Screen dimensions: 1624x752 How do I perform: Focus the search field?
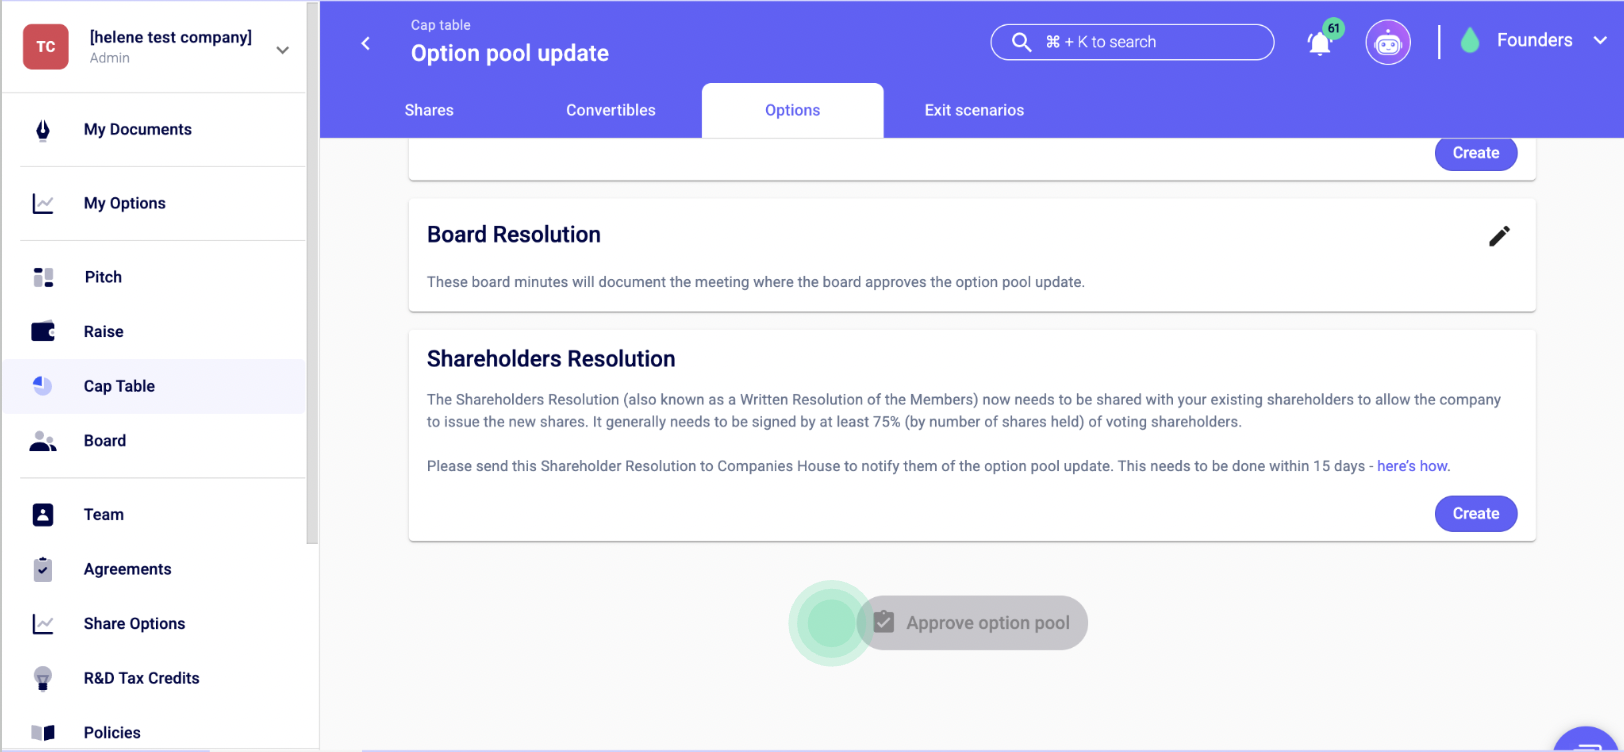(x=1132, y=42)
